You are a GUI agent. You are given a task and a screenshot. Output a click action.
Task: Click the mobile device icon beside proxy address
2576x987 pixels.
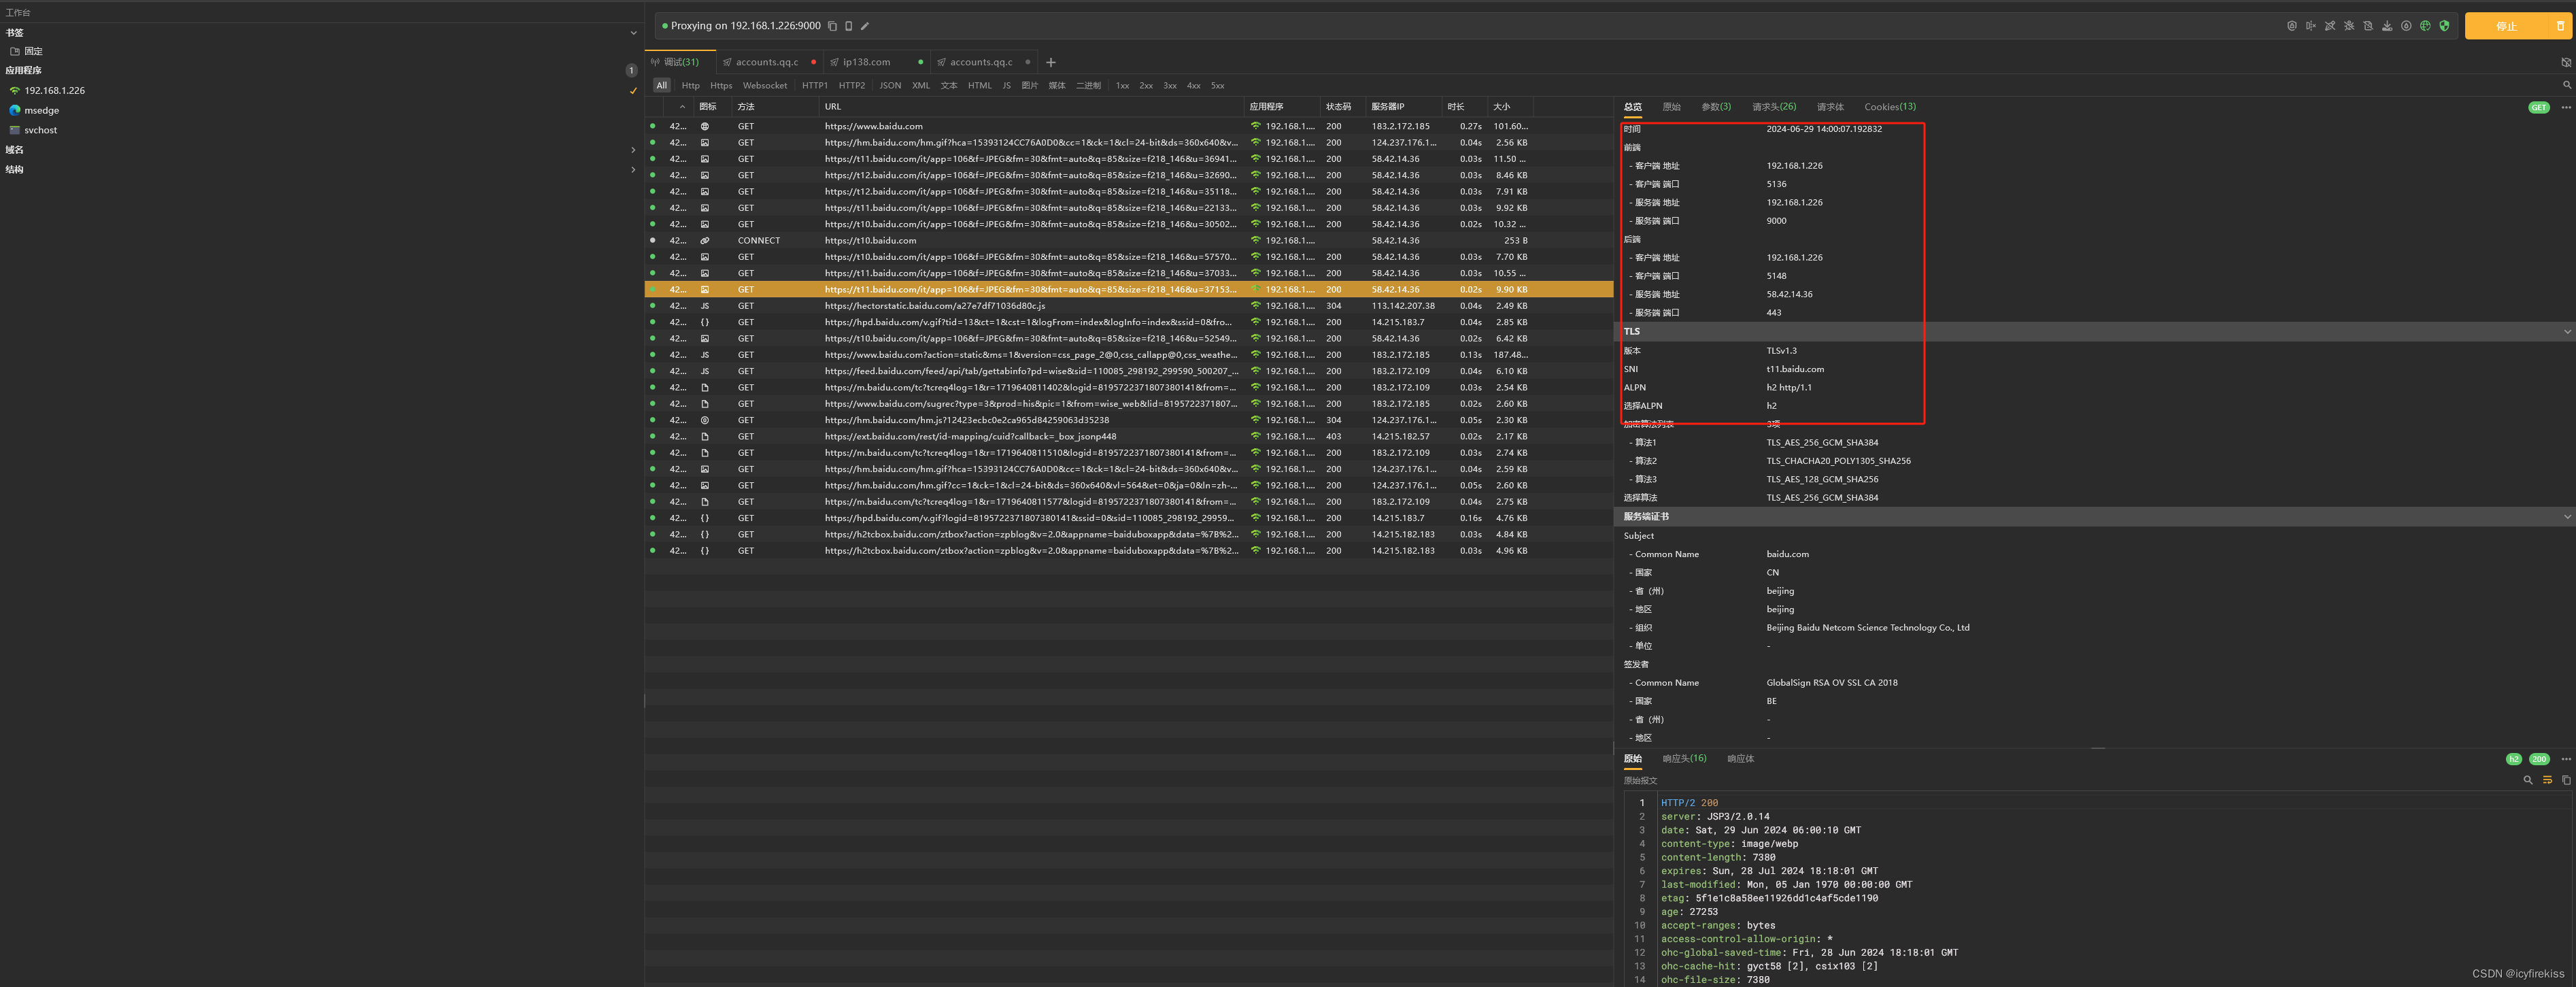click(x=848, y=26)
